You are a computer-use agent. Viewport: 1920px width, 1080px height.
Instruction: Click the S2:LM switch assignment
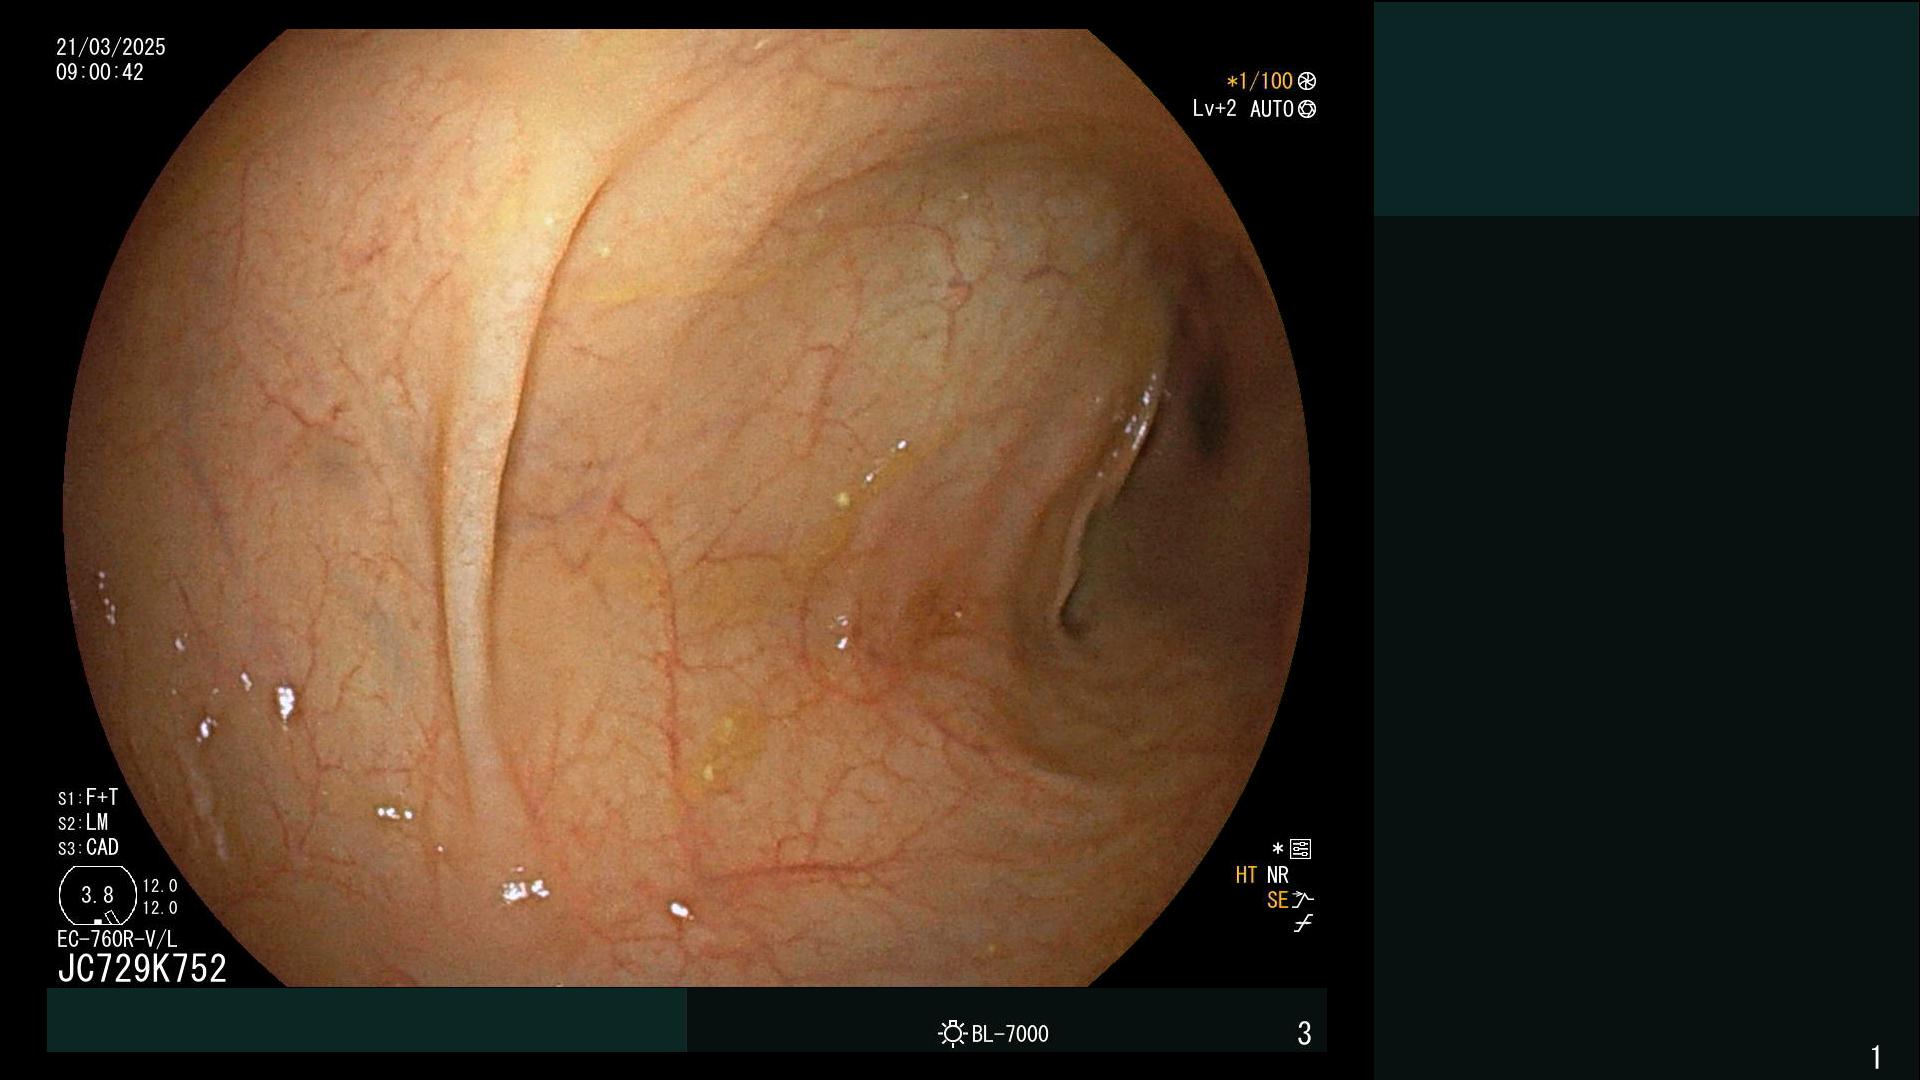[83, 822]
